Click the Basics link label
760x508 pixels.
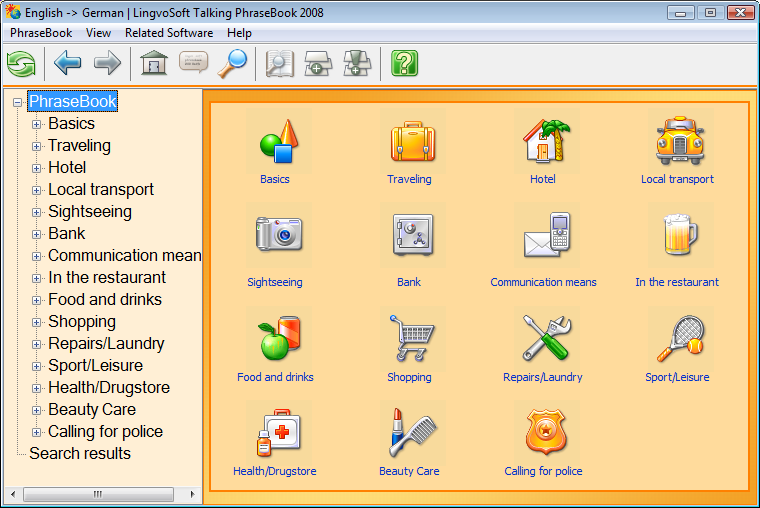275,179
